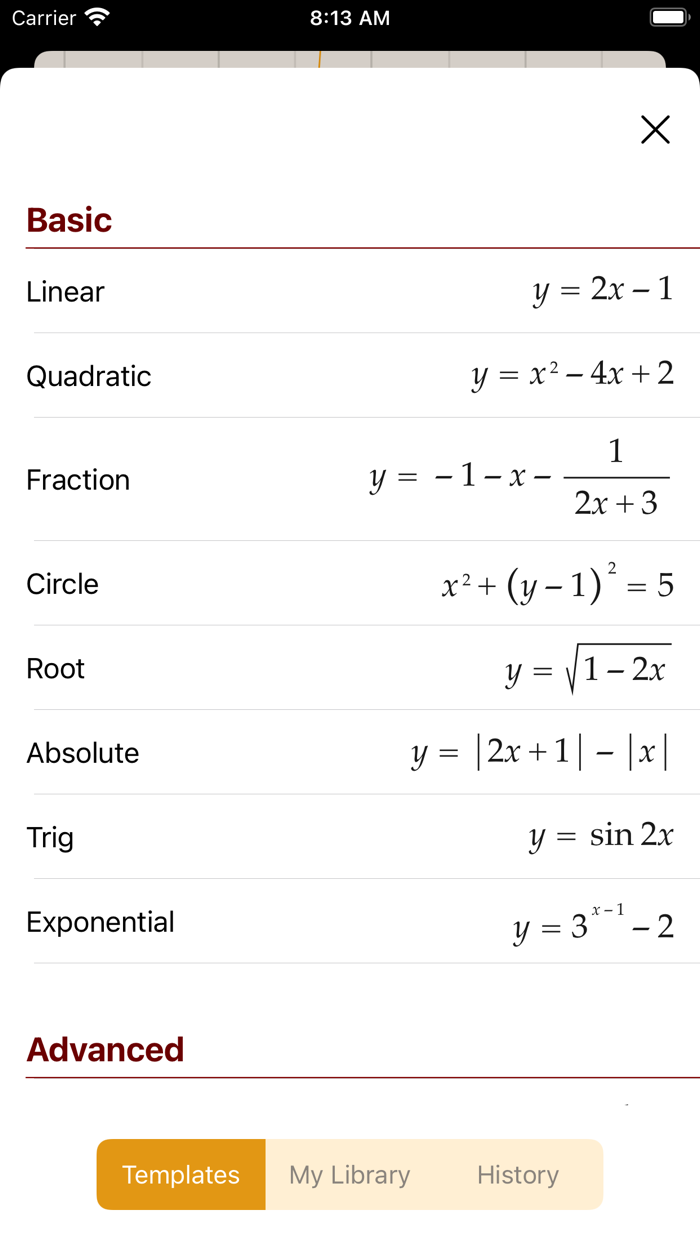Pick the Circle equation template
Screen dimensions: 700x1244
click(350, 584)
